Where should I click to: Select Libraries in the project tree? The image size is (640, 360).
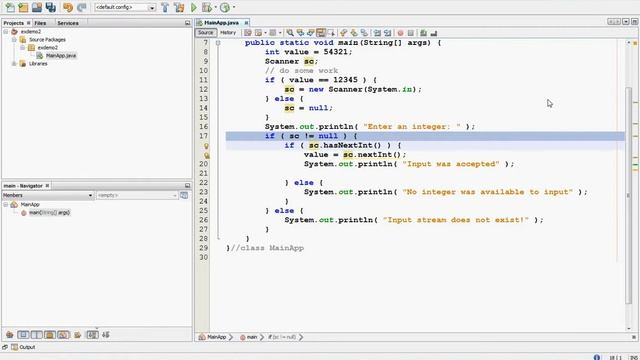point(38,64)
